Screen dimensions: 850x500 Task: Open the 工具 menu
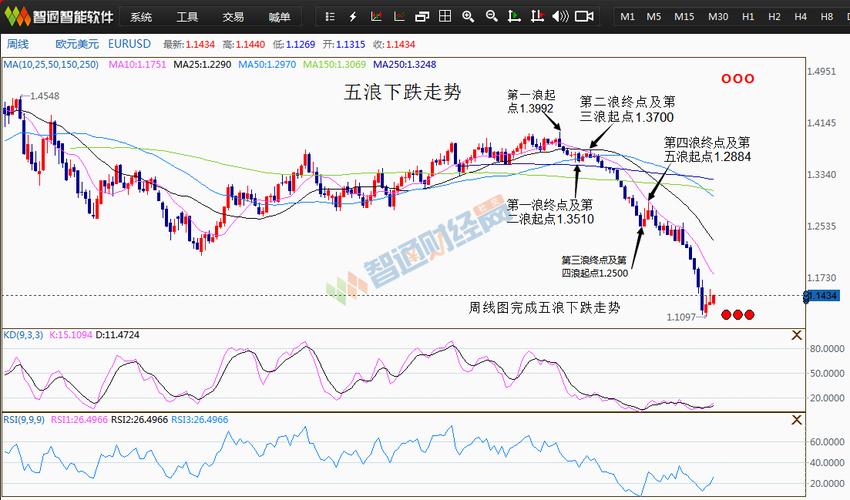pyautogui.click(x=187, y=17)
